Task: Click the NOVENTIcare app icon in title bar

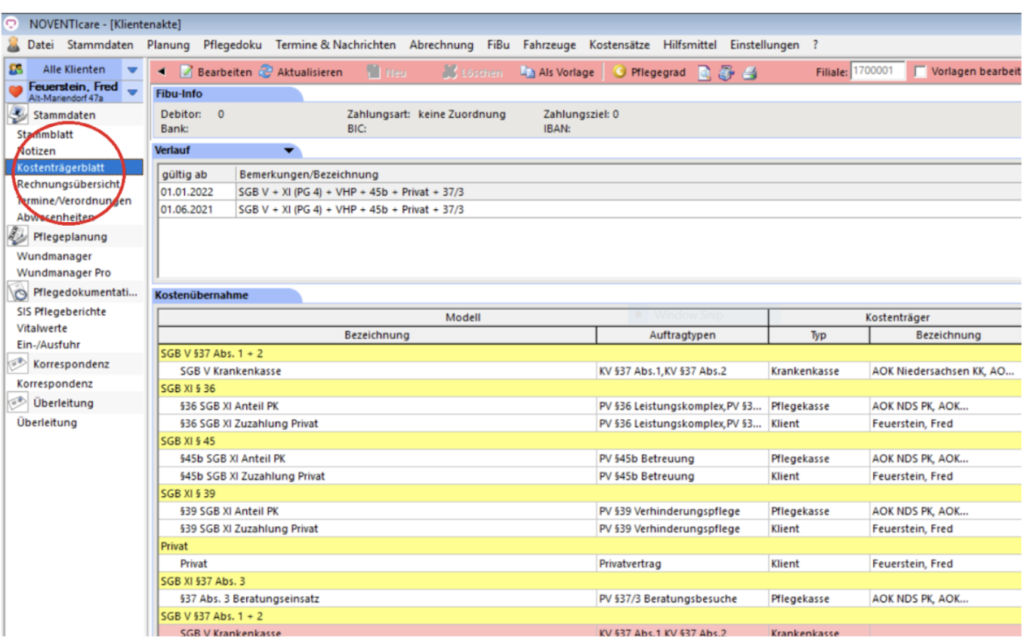Action: click(x=11, y=24)
